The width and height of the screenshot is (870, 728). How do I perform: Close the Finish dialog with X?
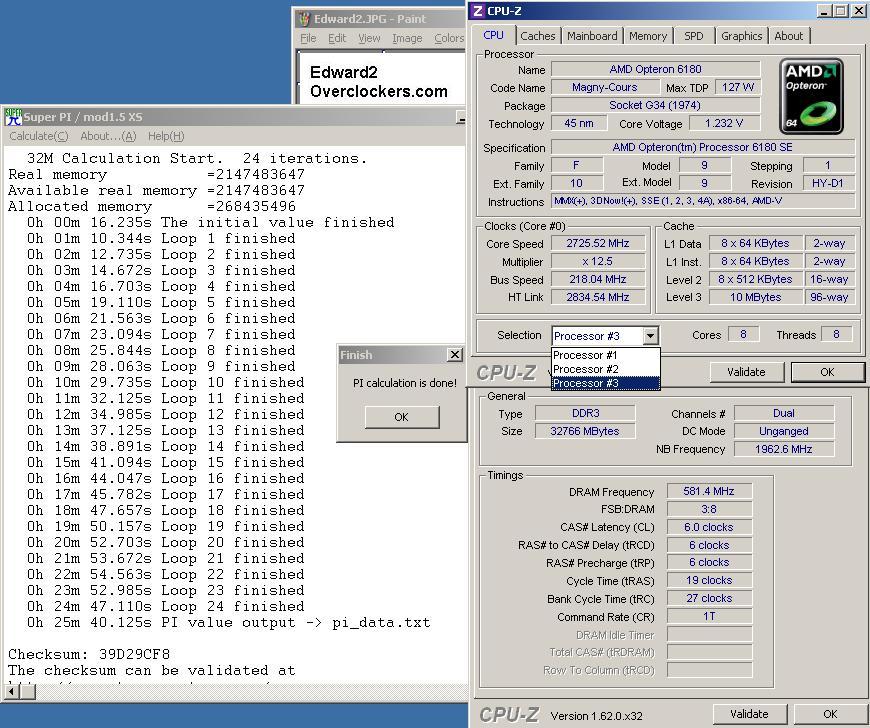pyautogui.click(x=454, y=355)
